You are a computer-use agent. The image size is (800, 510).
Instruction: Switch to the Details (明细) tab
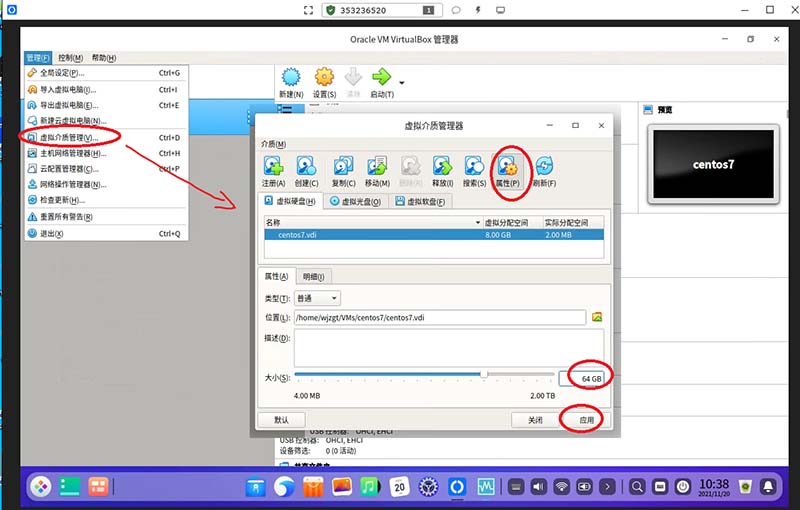313,276
